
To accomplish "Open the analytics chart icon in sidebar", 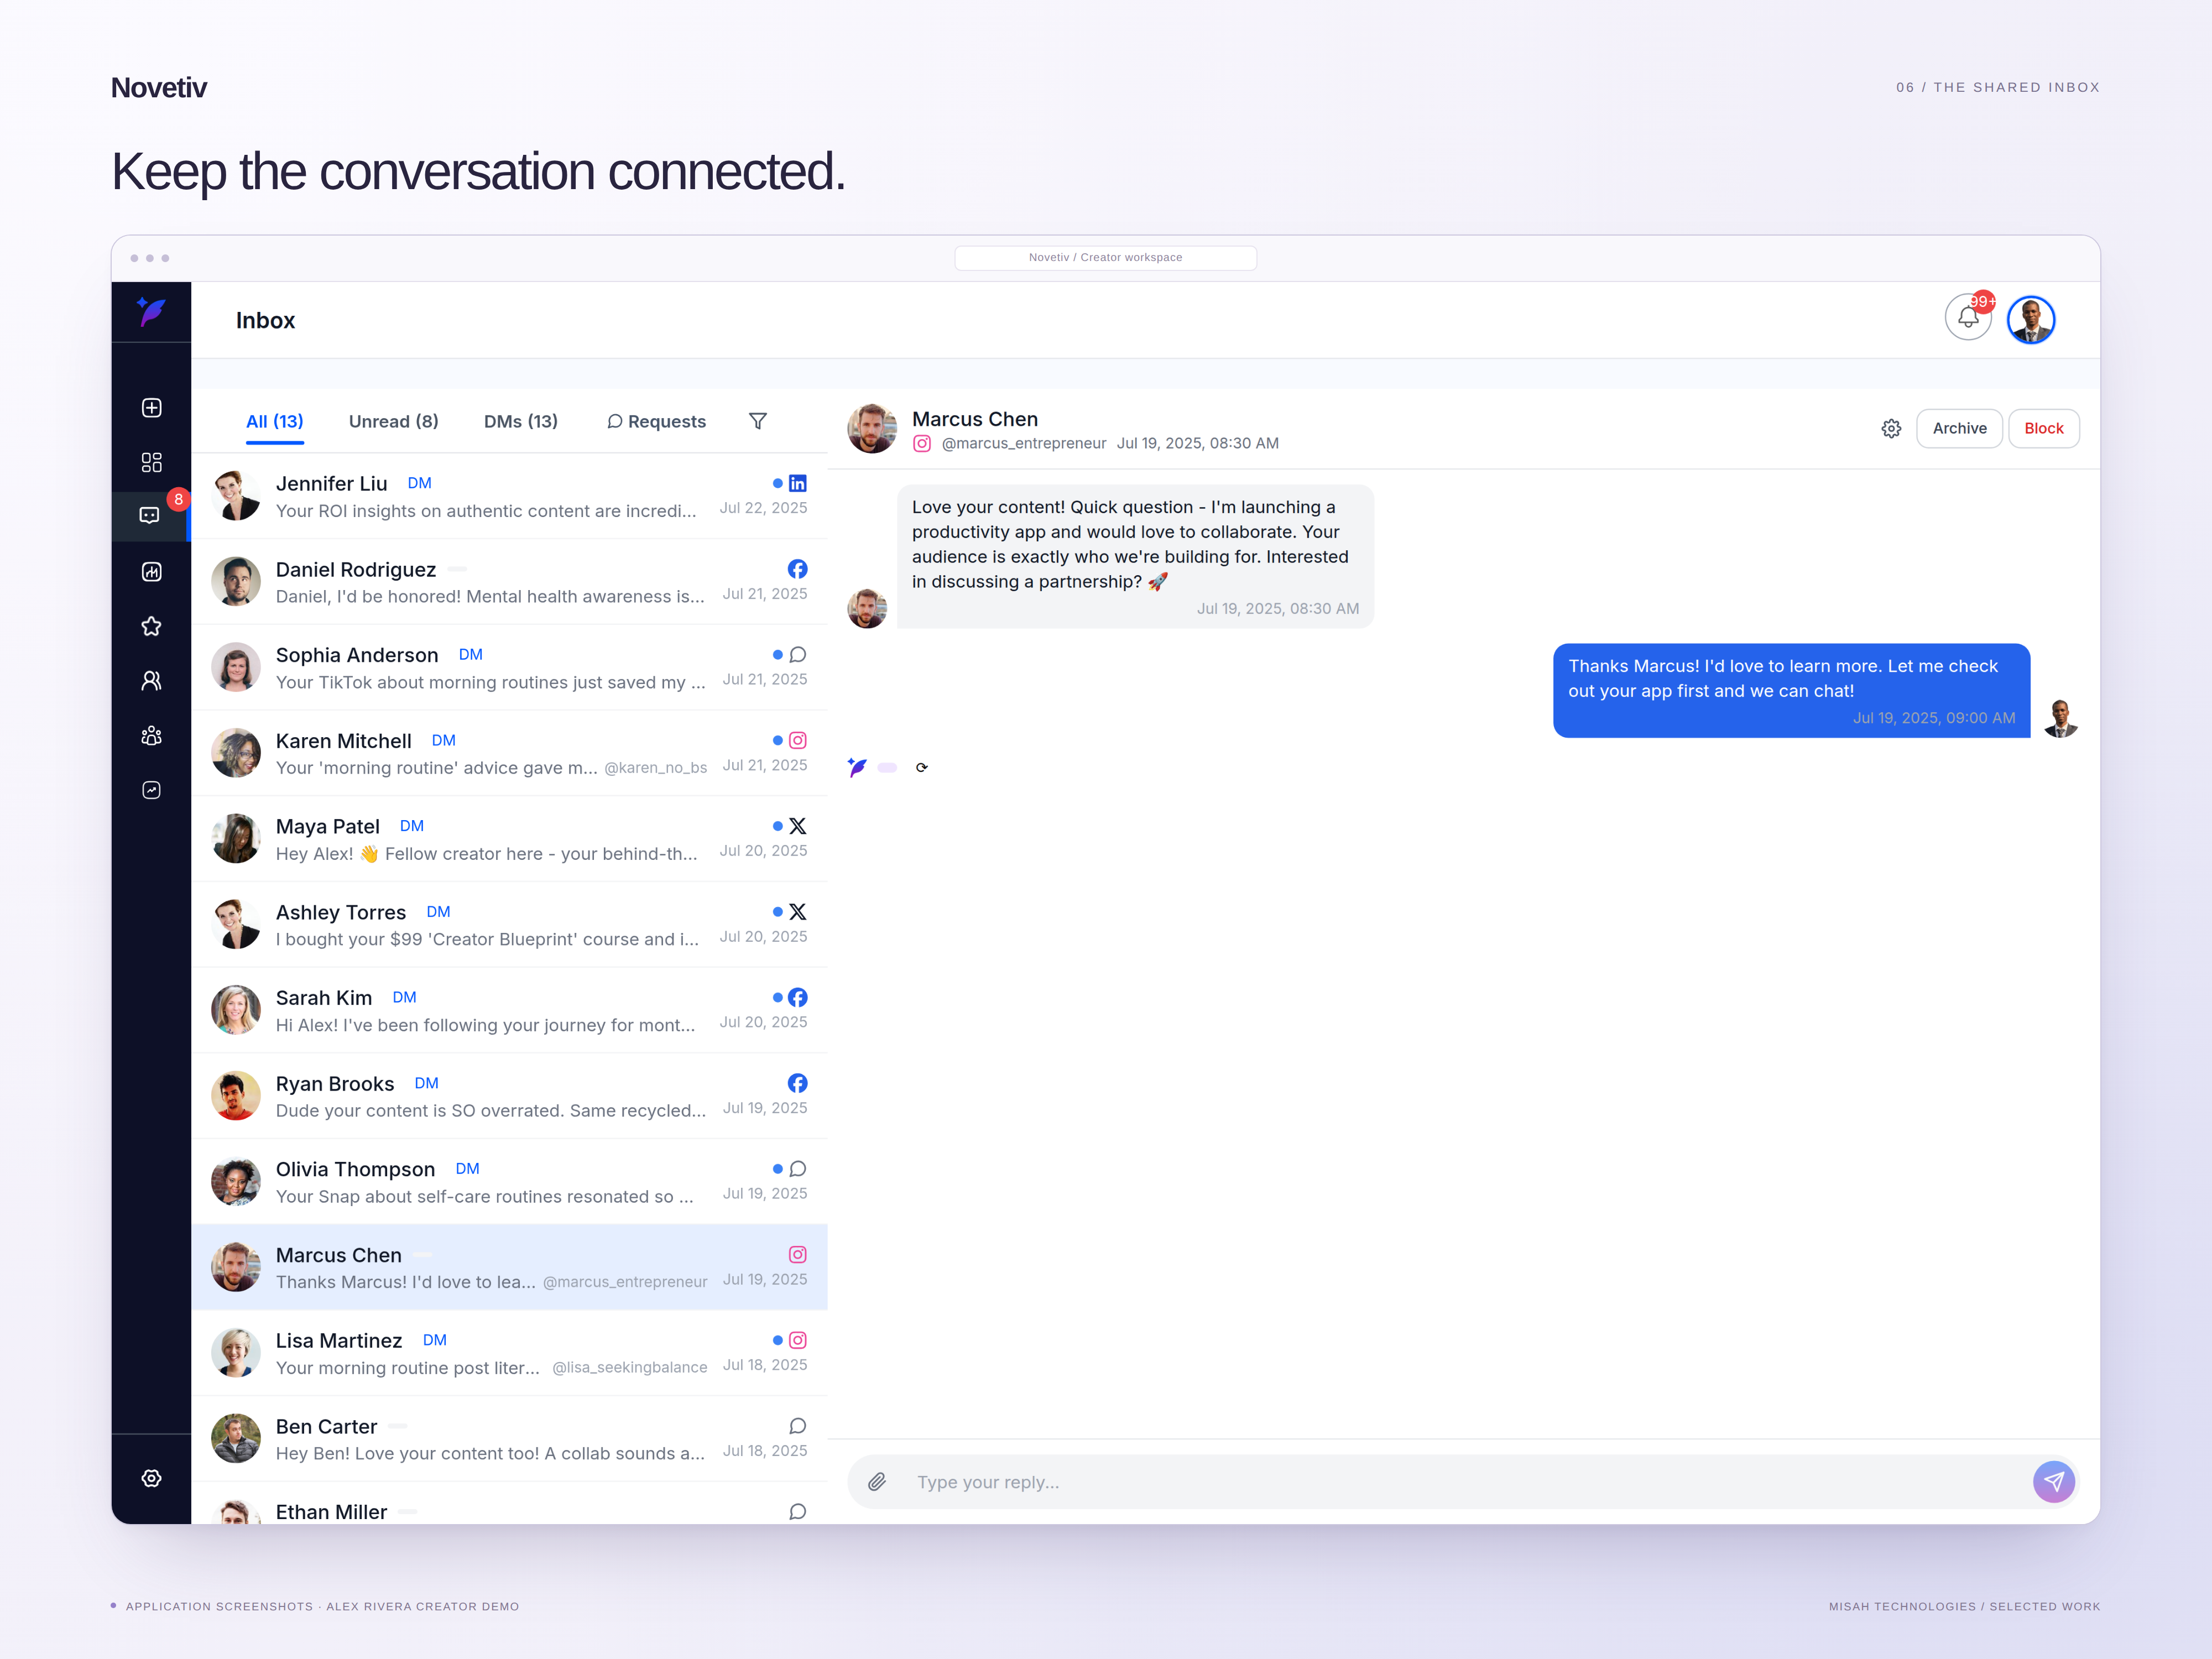I will point(151,572).
